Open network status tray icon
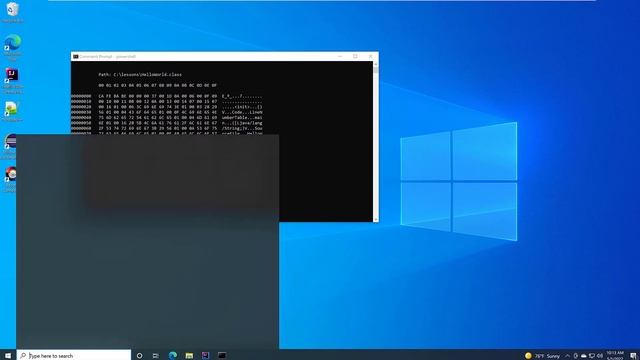Viewport: 640px width, 360px height. [x=592, y=356]
